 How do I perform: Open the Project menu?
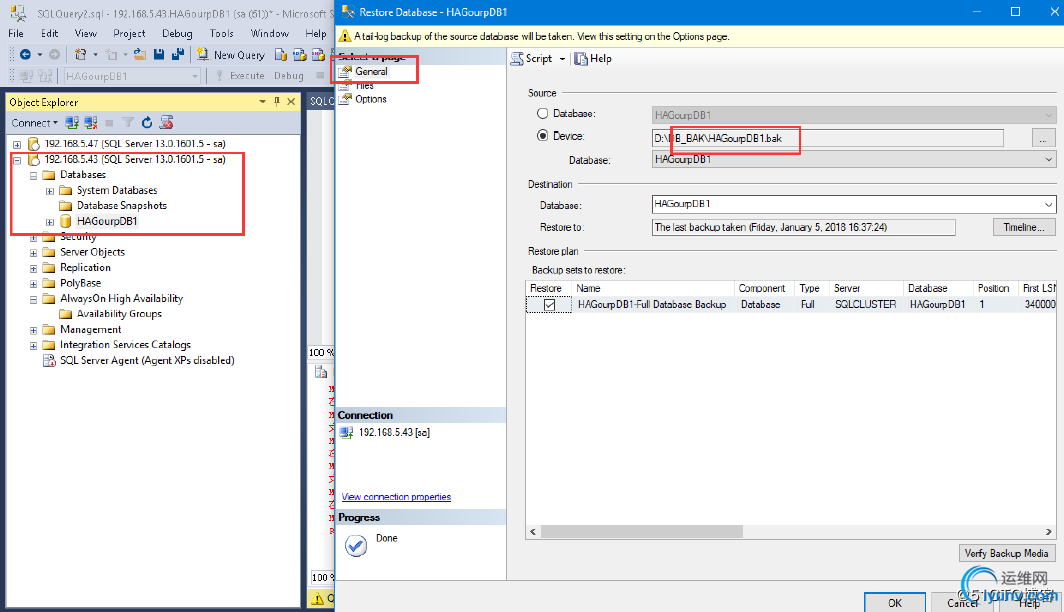129,33
